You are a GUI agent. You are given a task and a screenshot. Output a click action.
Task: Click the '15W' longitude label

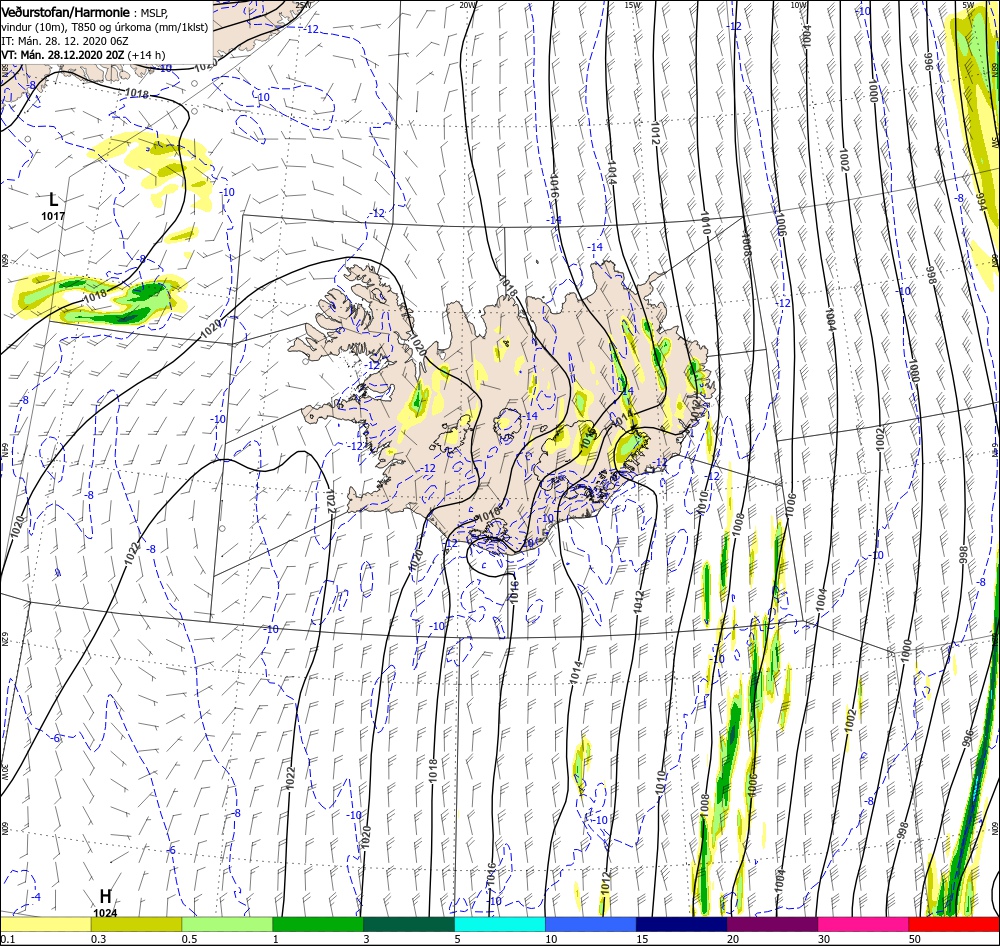pos(633,5)
